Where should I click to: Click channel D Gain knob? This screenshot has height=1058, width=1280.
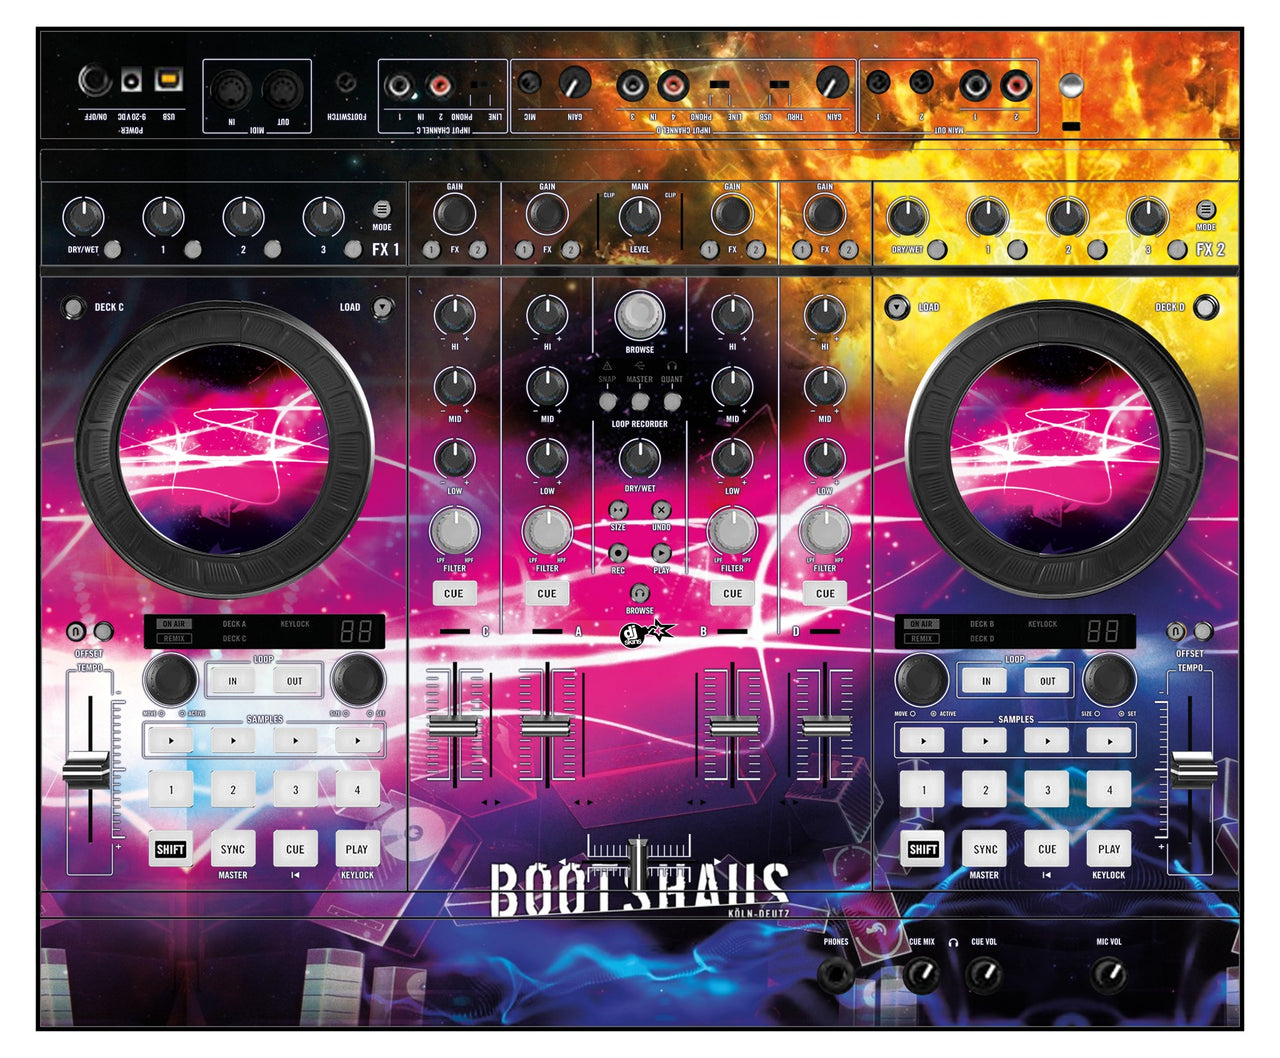[x=825, y=214]
